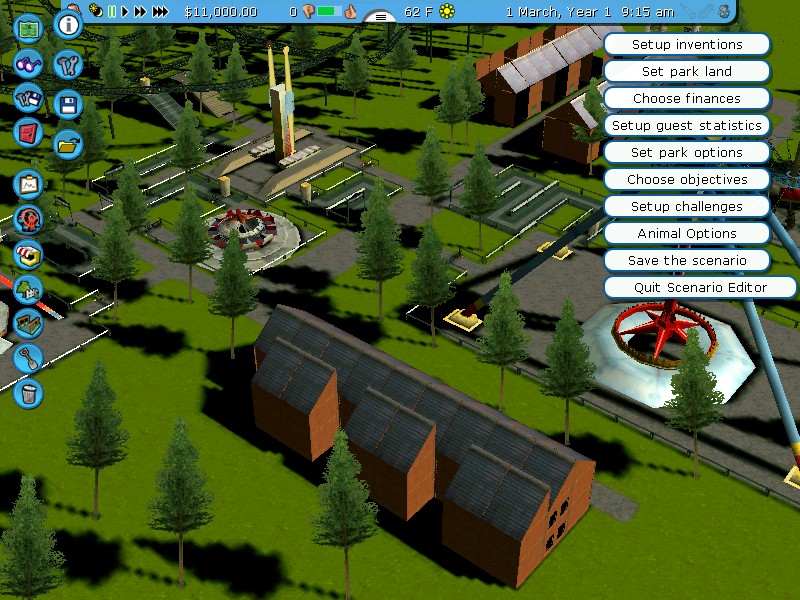
Task: Open Choose objectives
Action: [687, 180]
